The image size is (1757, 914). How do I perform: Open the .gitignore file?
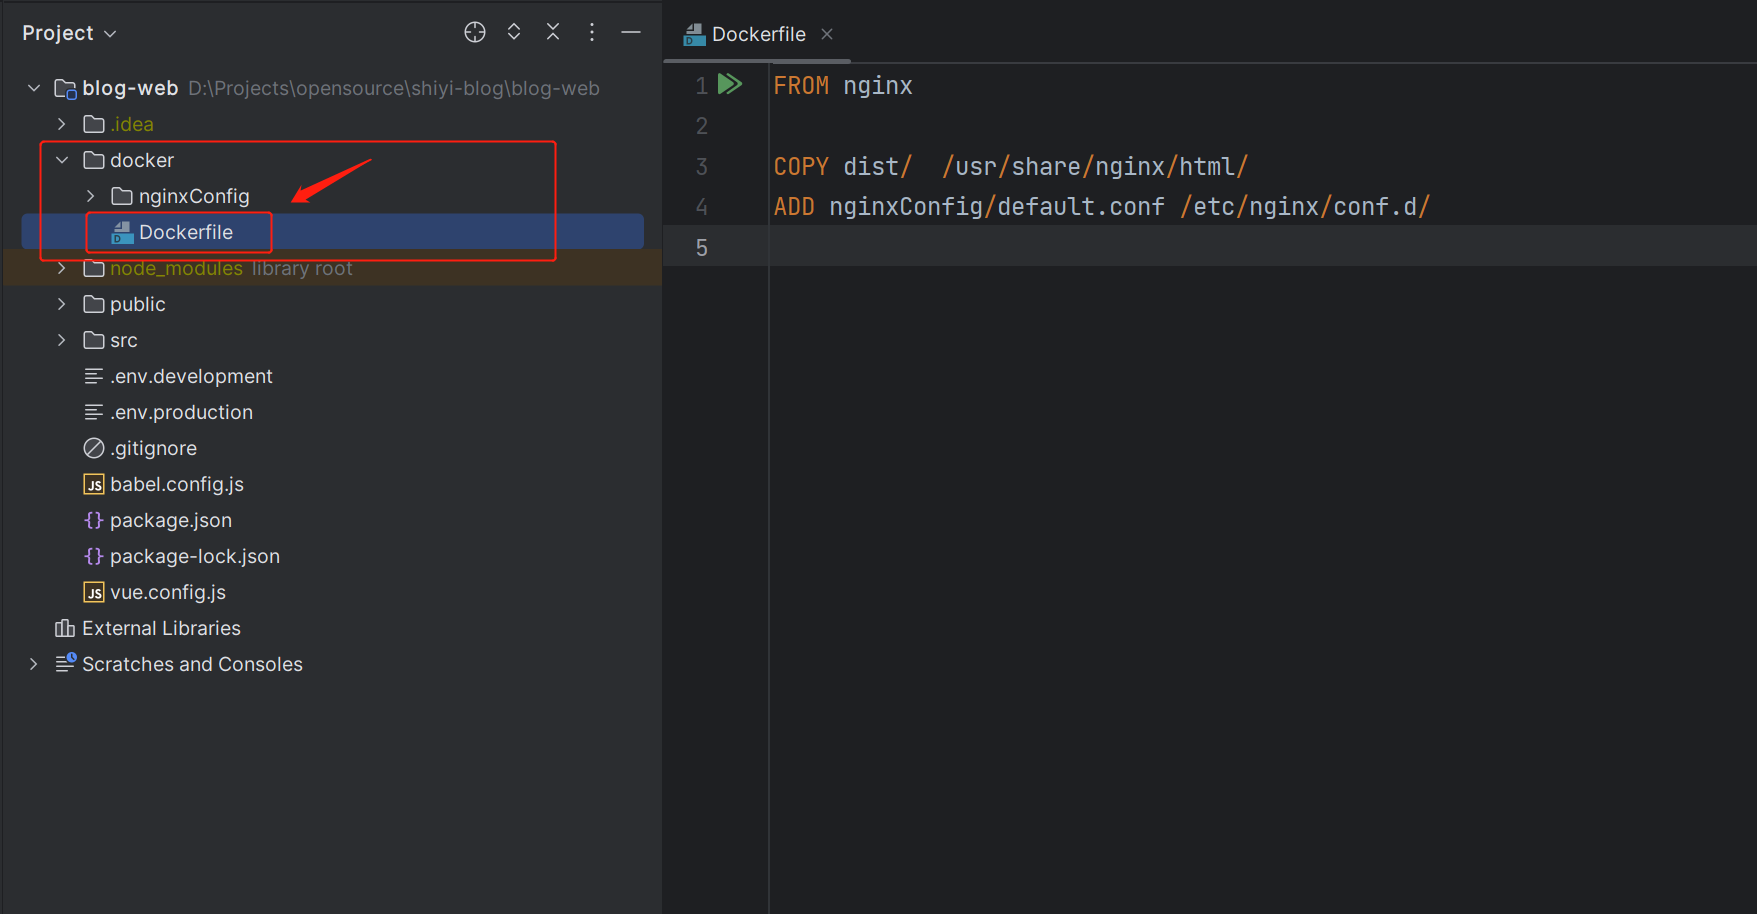click(153, 448)
